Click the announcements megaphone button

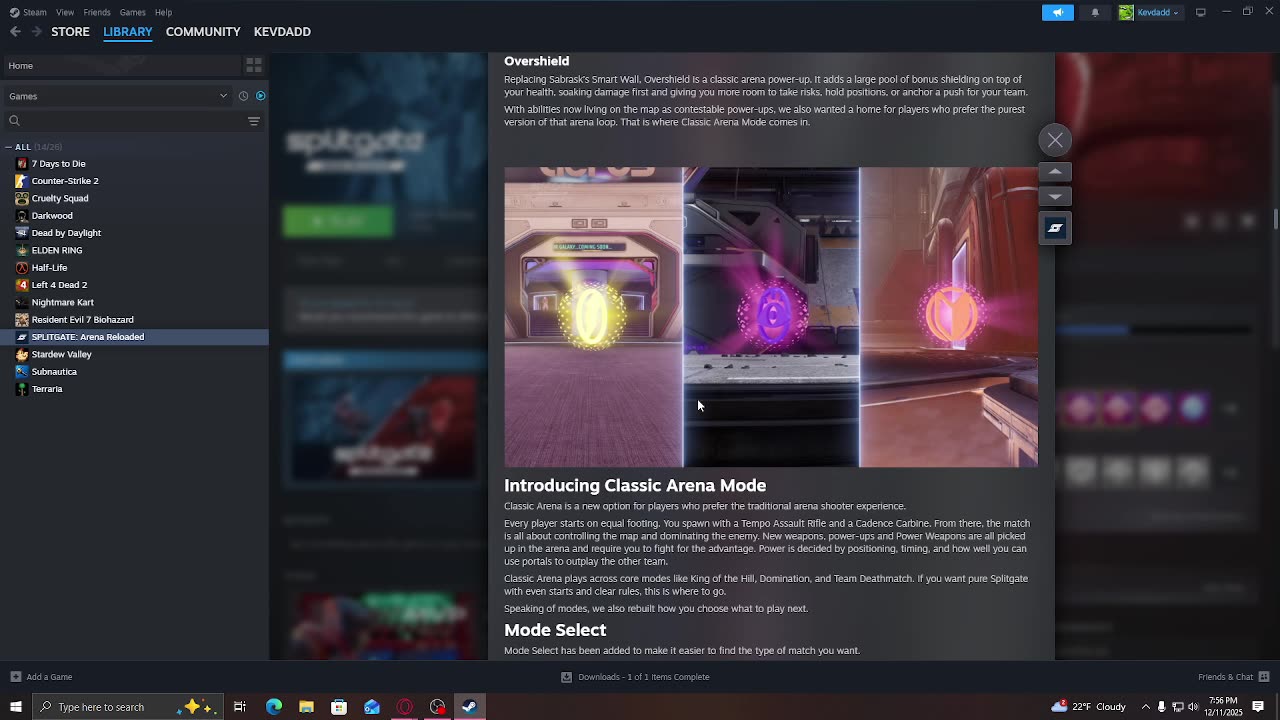pyautogui.click(x=1057, y=12)
